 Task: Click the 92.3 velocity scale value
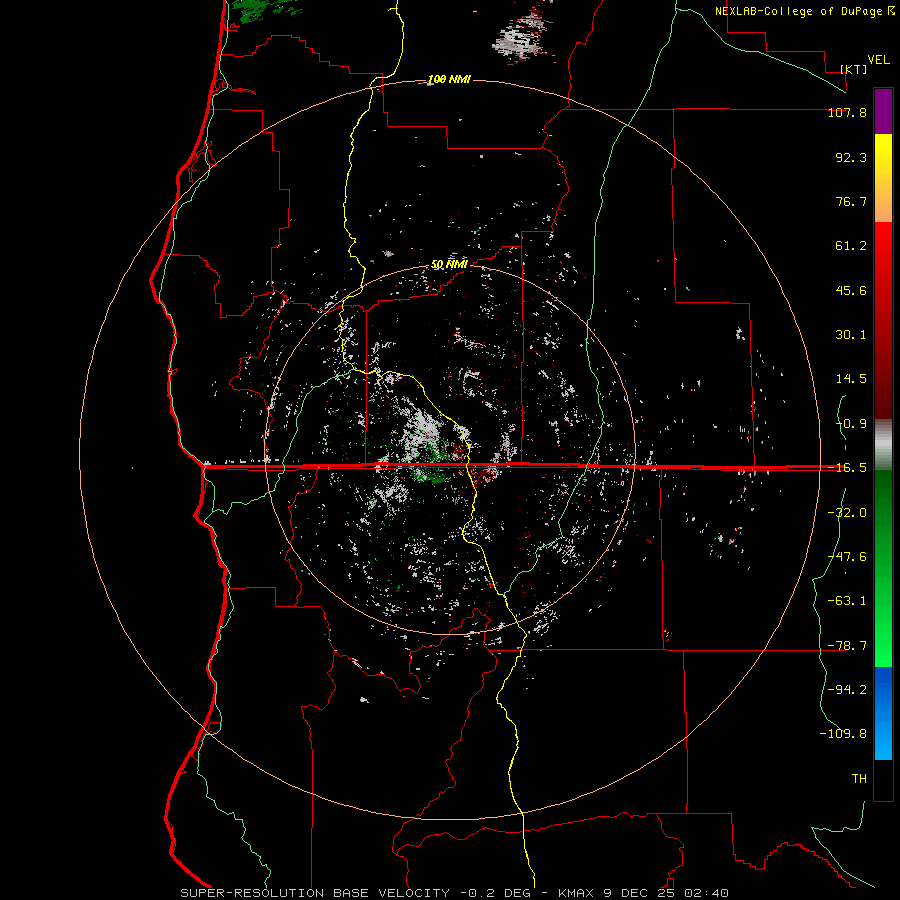[x=851, y=157]
